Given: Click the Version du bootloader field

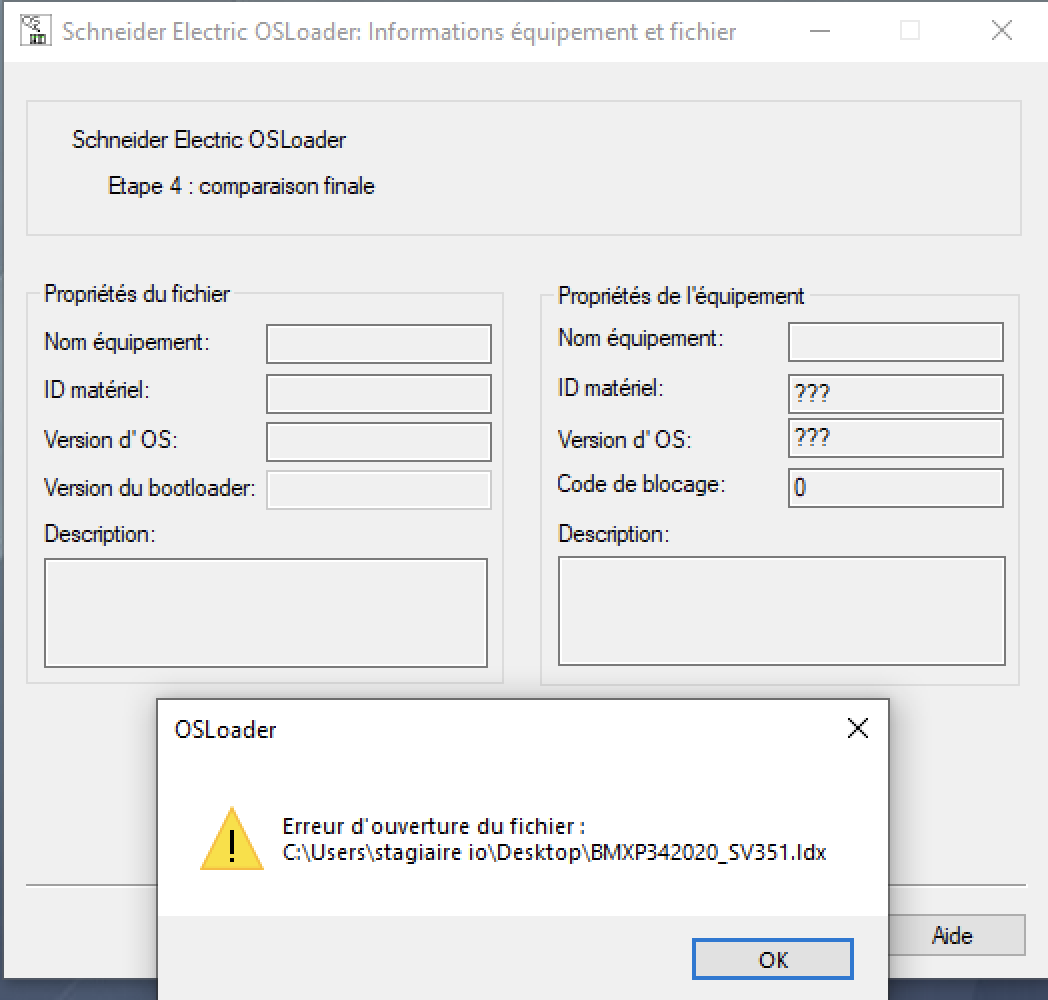Looking at the screenshot, I should click(378, 490).
